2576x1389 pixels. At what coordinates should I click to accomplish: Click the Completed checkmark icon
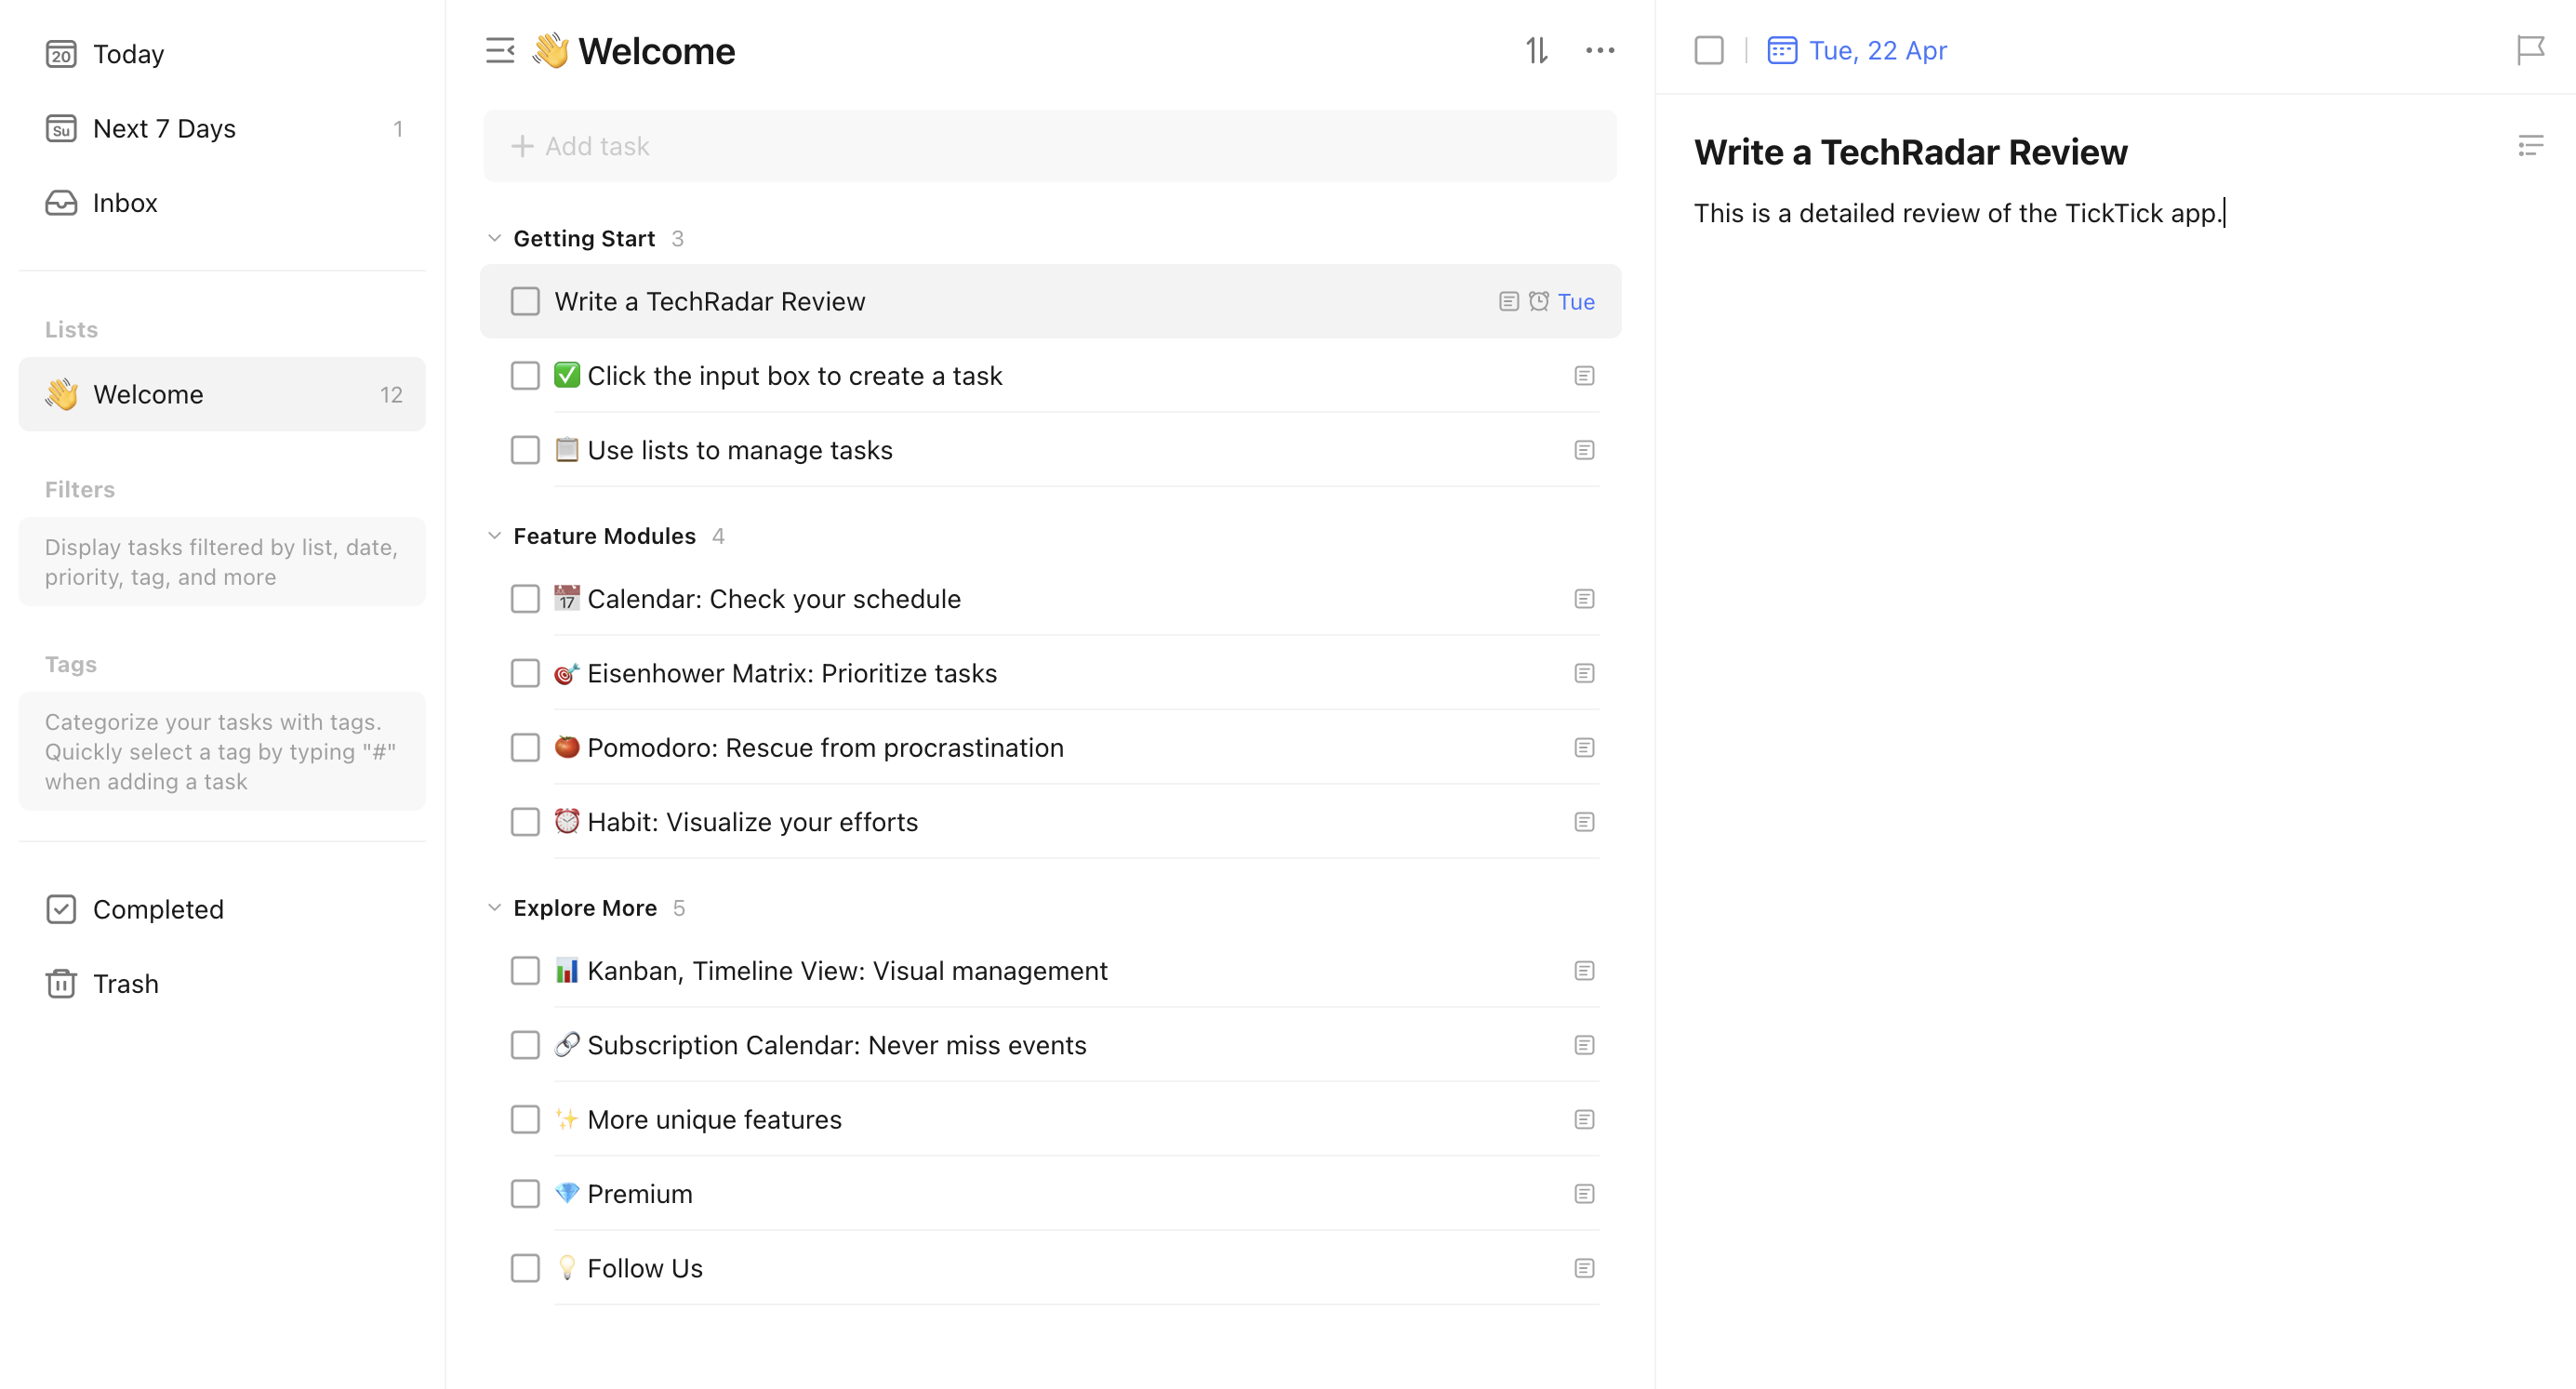tap(61, 909)
